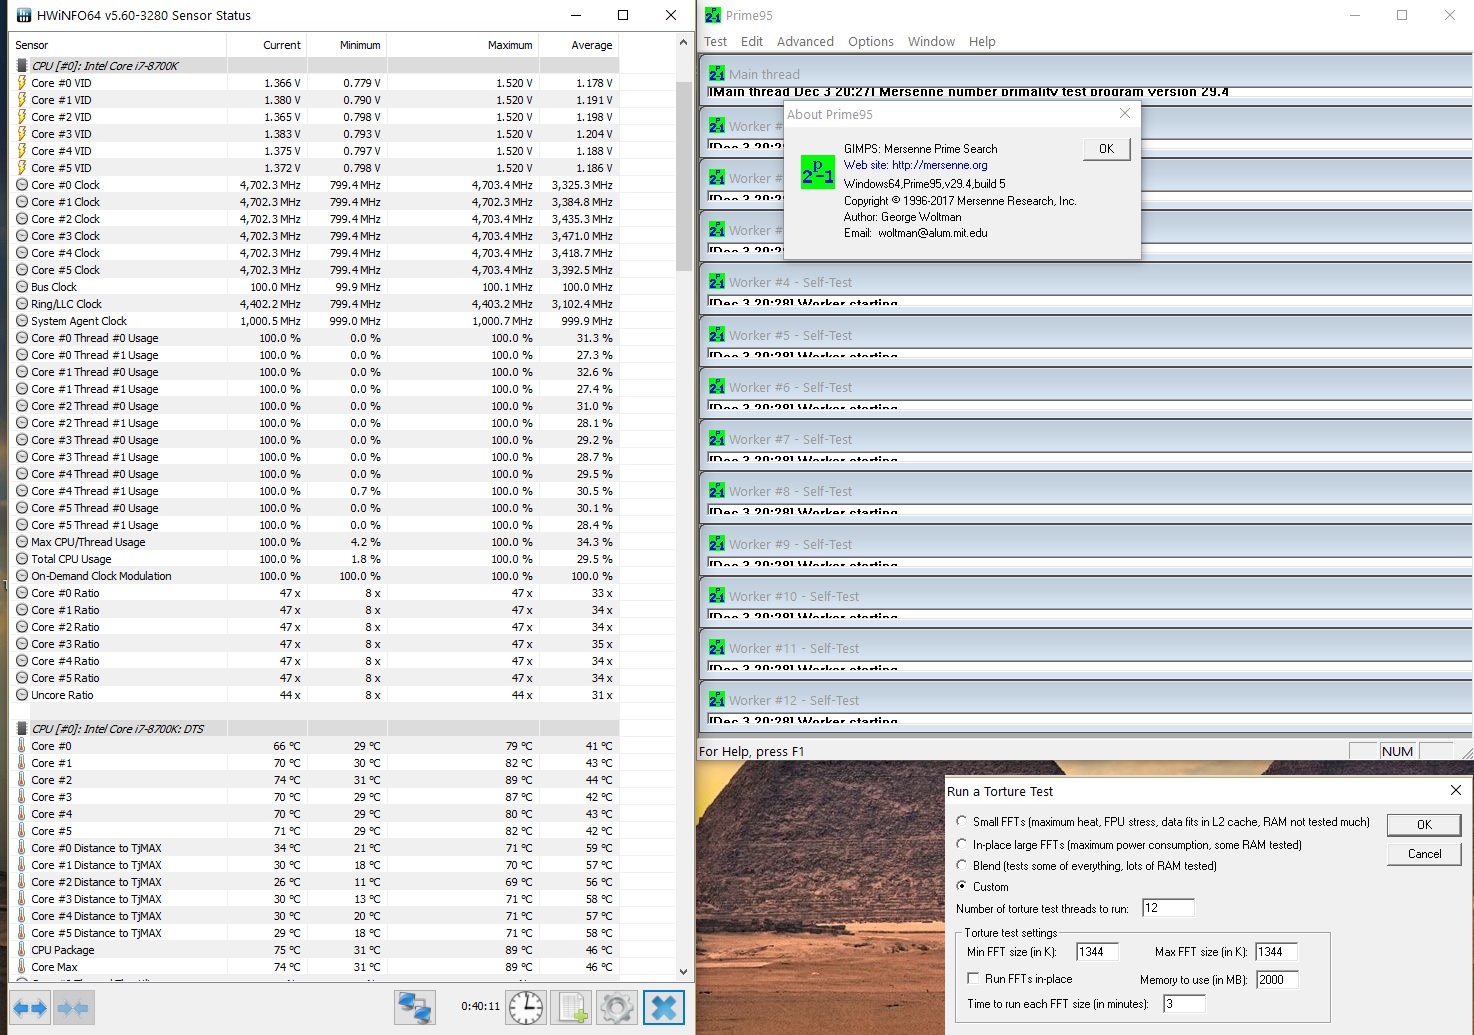Click the lightning icon next to Core #0 VID

point(22,83)
